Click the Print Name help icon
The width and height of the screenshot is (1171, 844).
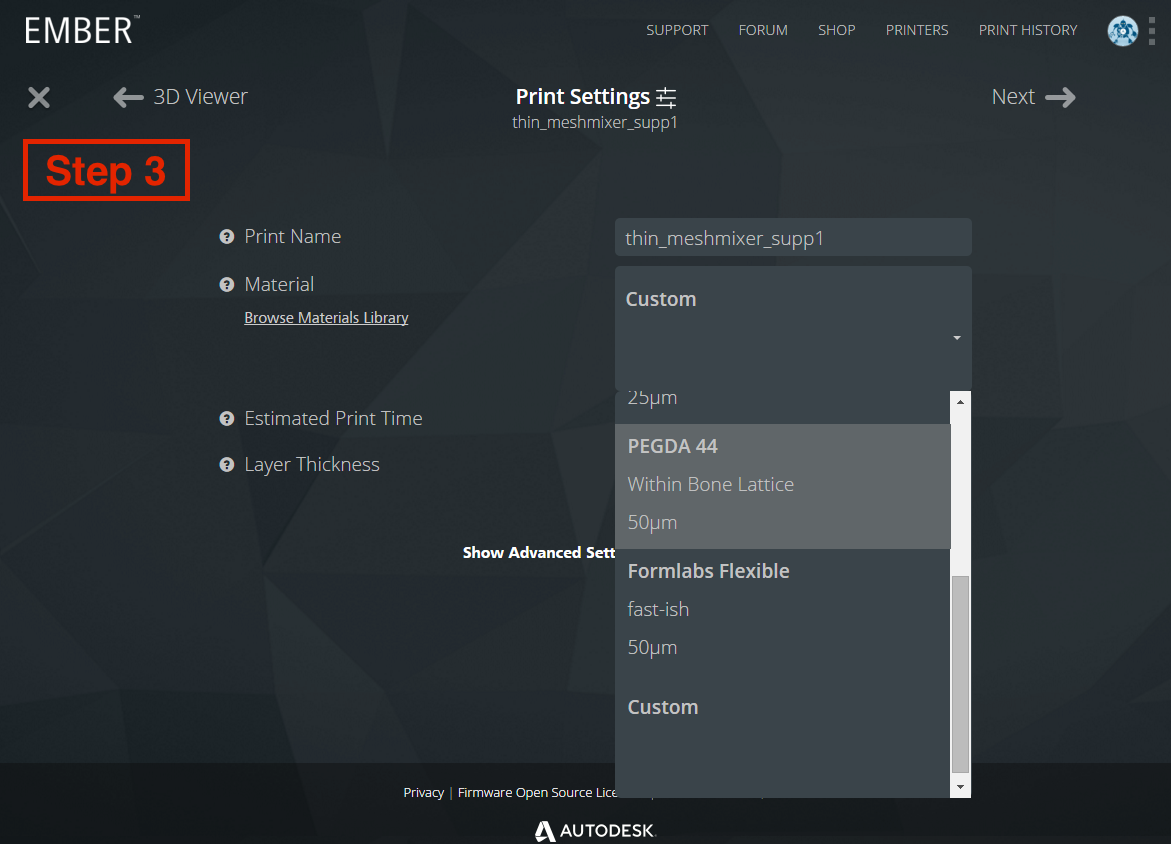(227, 237)
